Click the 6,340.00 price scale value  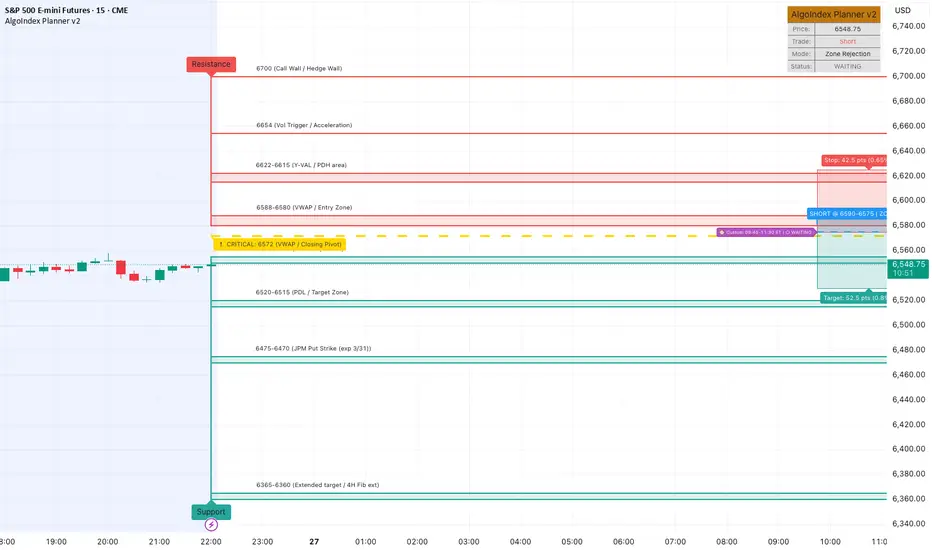909,524
